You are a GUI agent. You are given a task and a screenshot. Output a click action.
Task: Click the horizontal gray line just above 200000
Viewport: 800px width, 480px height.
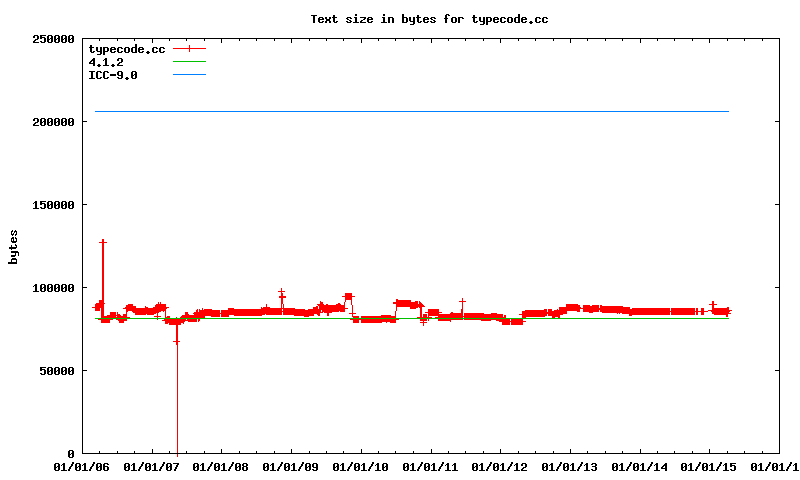[400, 111]
